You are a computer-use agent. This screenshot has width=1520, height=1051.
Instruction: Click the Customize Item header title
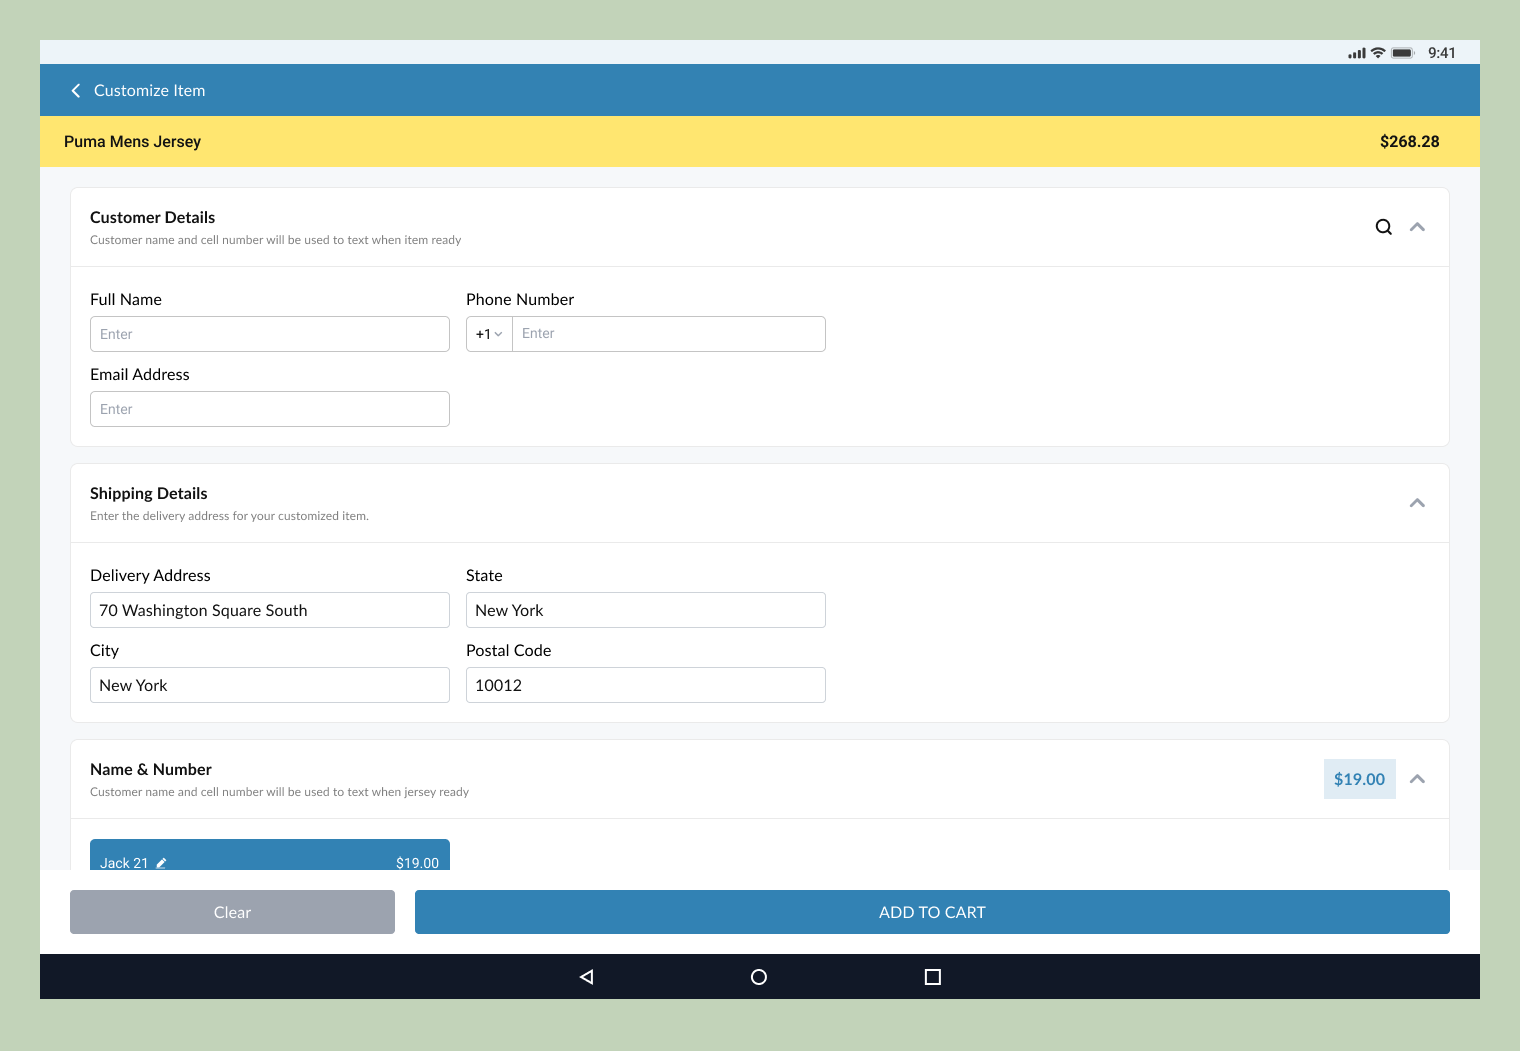pyautogui.click(x=150, y=90)
